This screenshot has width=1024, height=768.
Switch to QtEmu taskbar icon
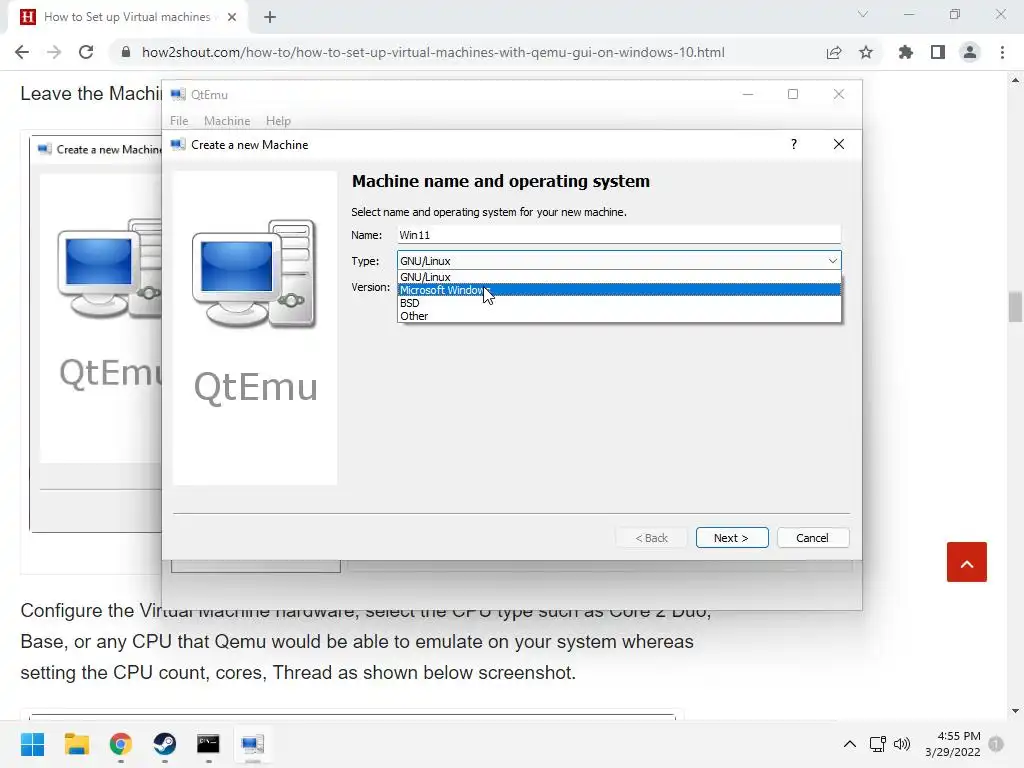[253, 744]
